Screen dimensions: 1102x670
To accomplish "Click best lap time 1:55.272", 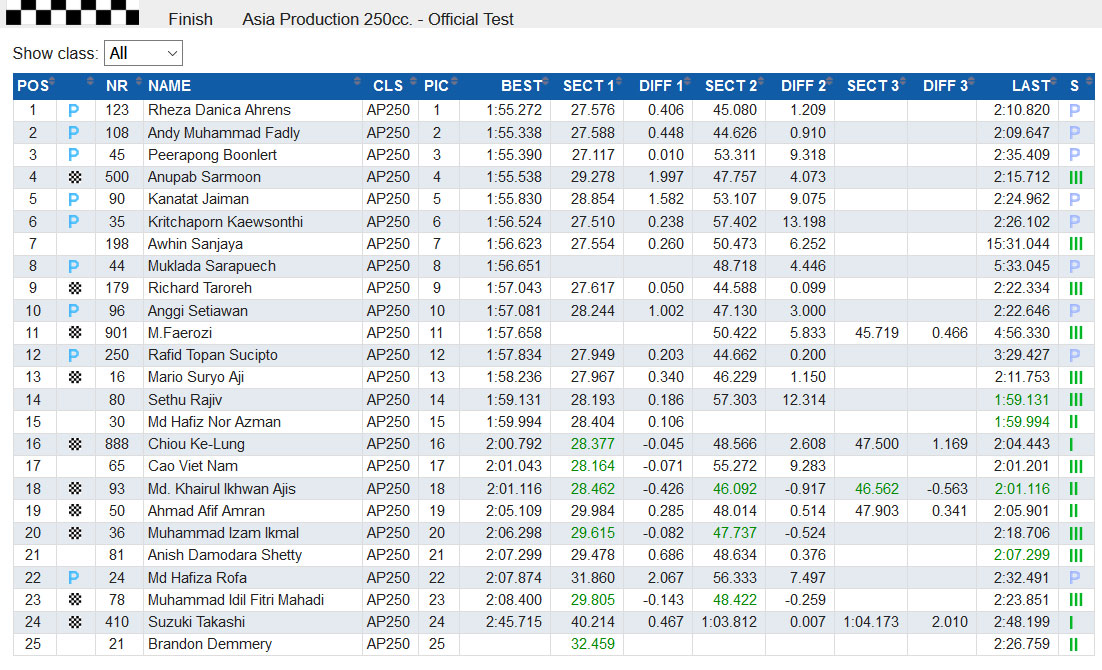I will (x=514, y=110).
